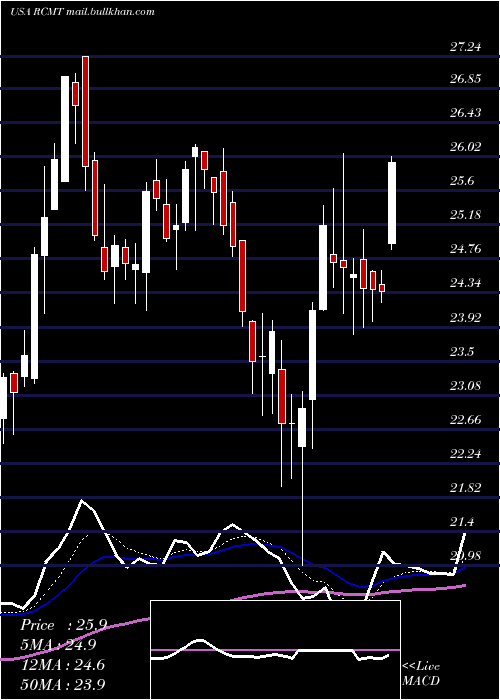Click inside the MACD inset chart
Screen dimensions: 500x700
pos(275,650)
